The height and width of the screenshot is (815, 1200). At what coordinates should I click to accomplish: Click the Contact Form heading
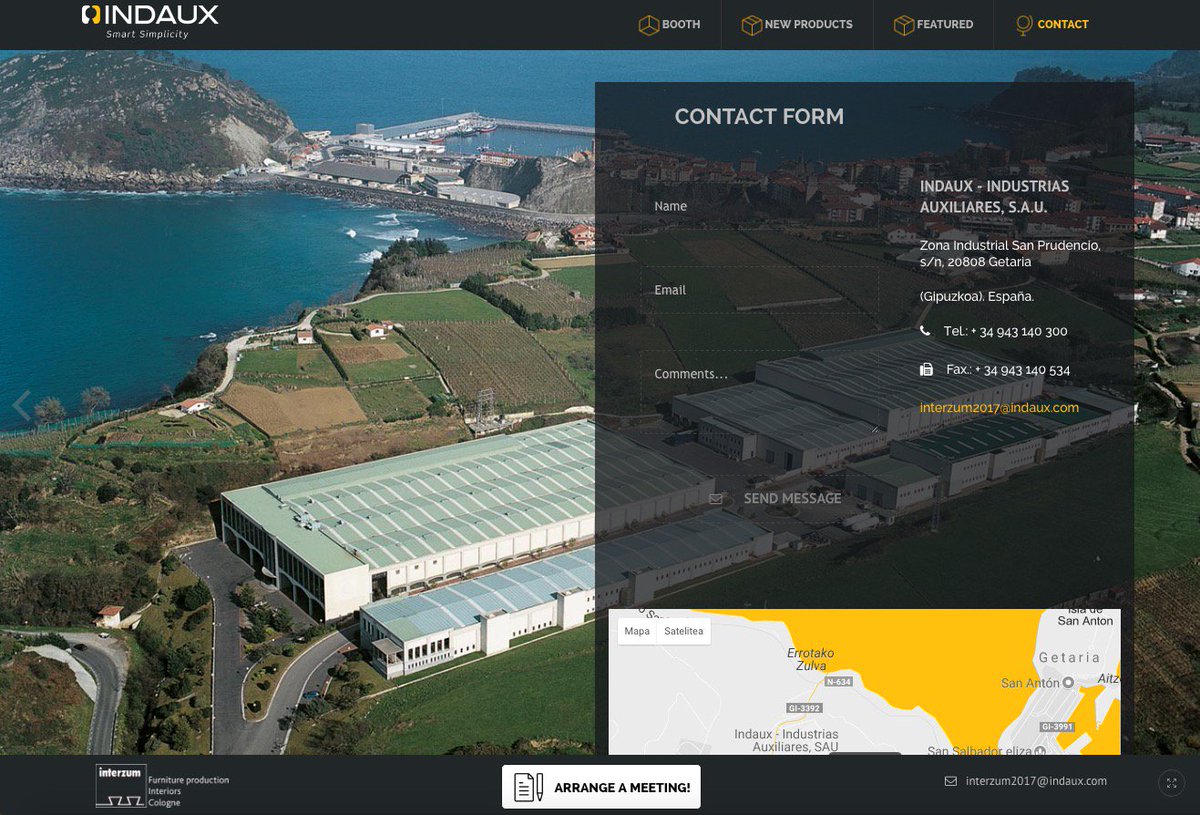[x=759, y=117]
